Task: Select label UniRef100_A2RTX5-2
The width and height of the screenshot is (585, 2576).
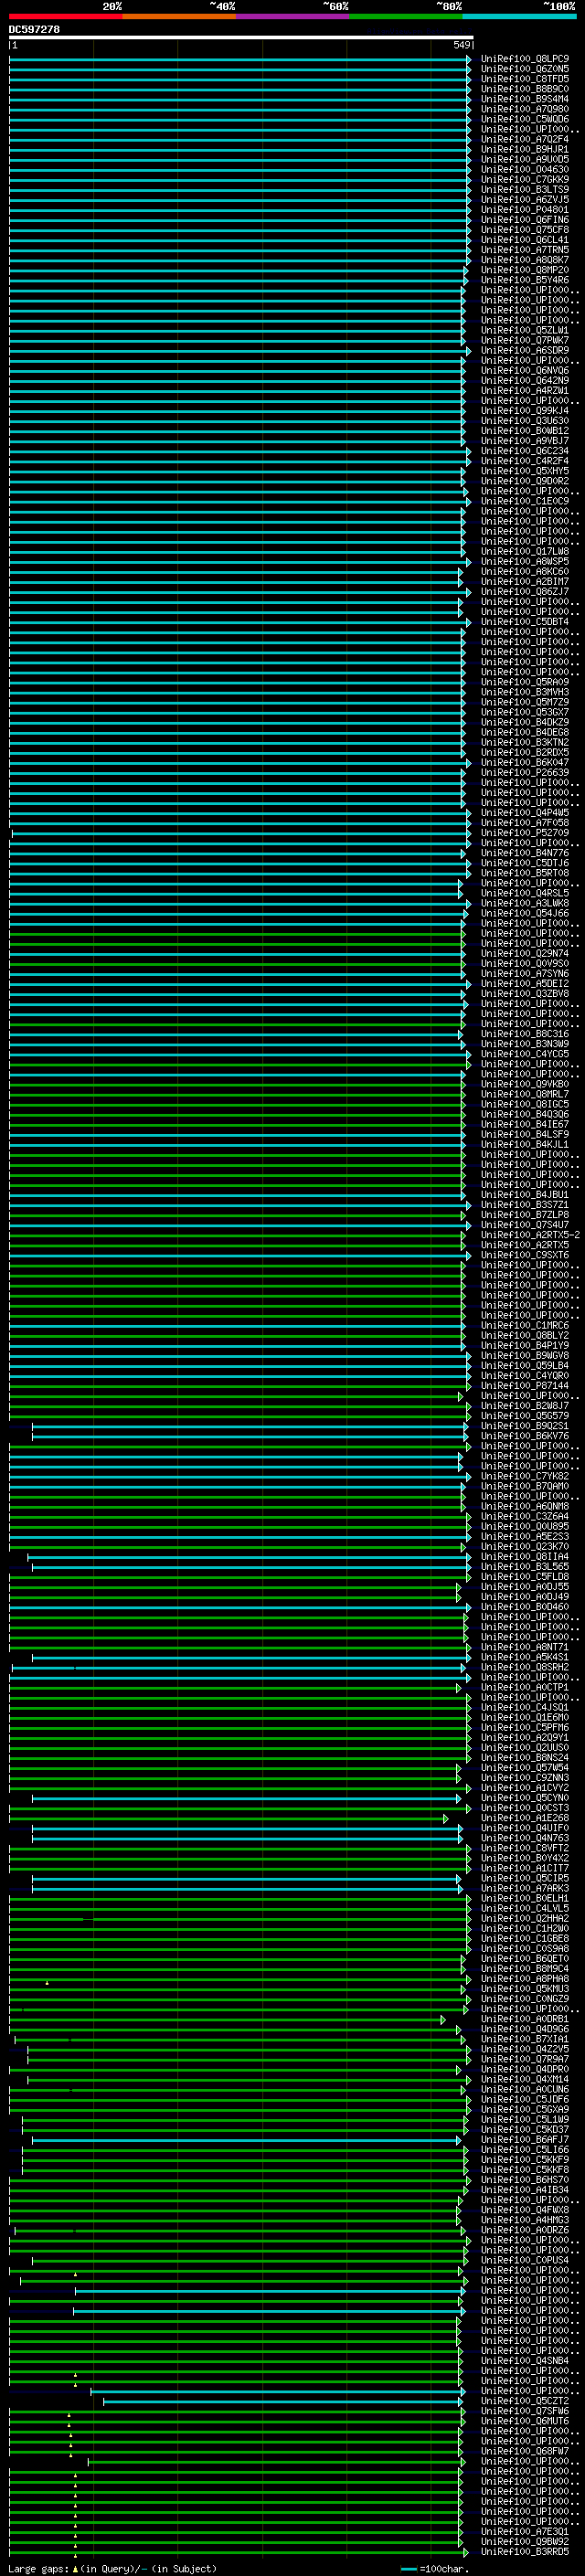Action: point(529,1234)
